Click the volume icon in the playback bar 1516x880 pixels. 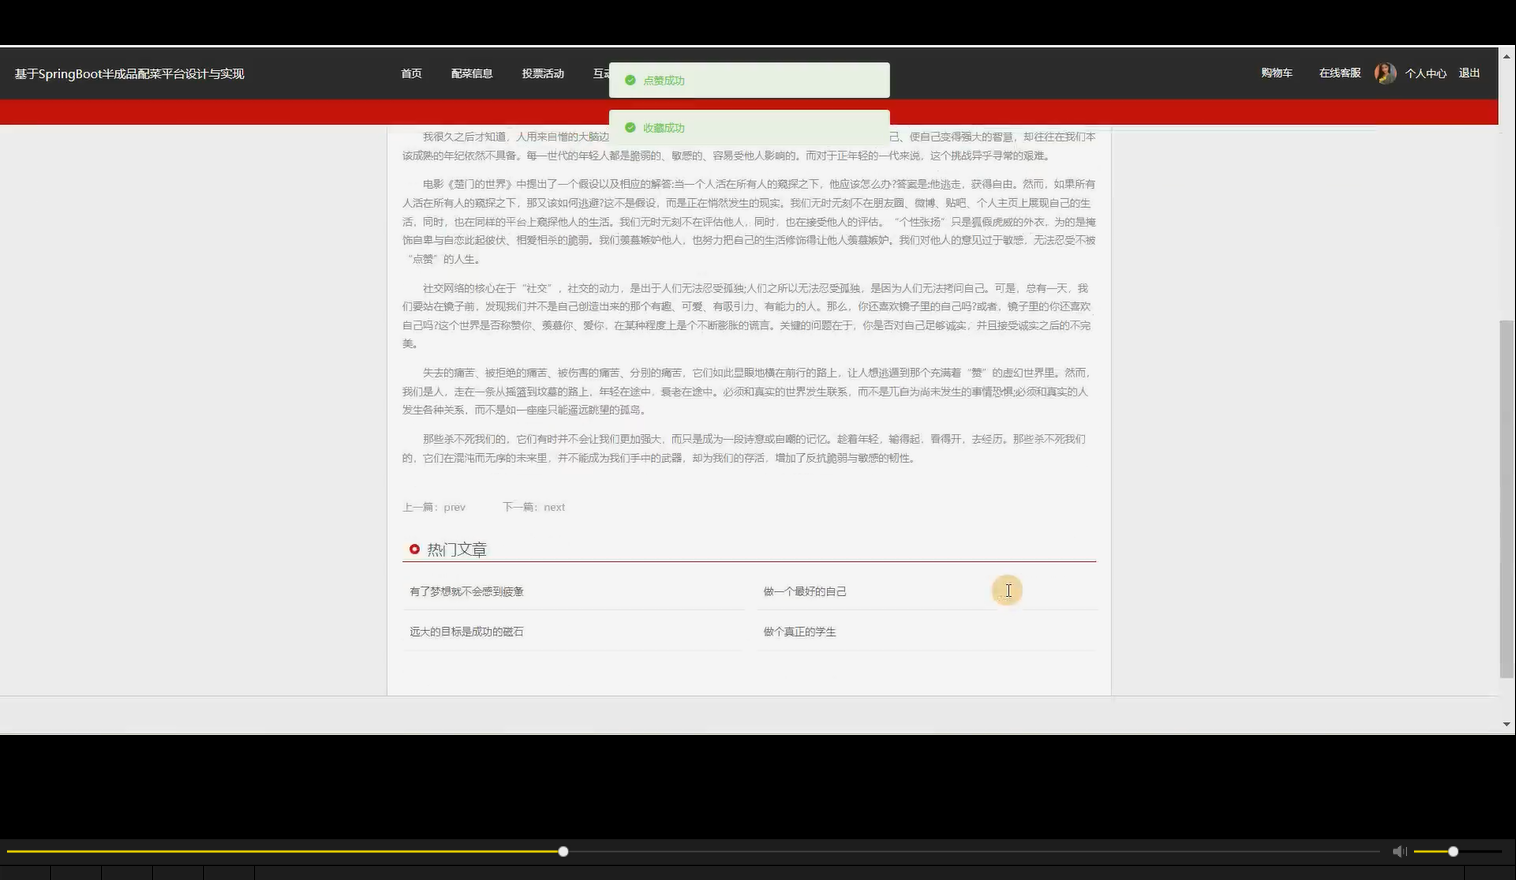click(x=1399, y=850)
